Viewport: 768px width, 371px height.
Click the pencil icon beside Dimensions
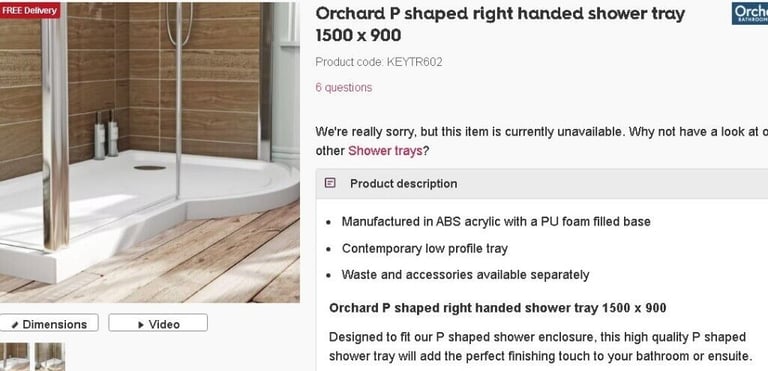(x=15, y=324)
